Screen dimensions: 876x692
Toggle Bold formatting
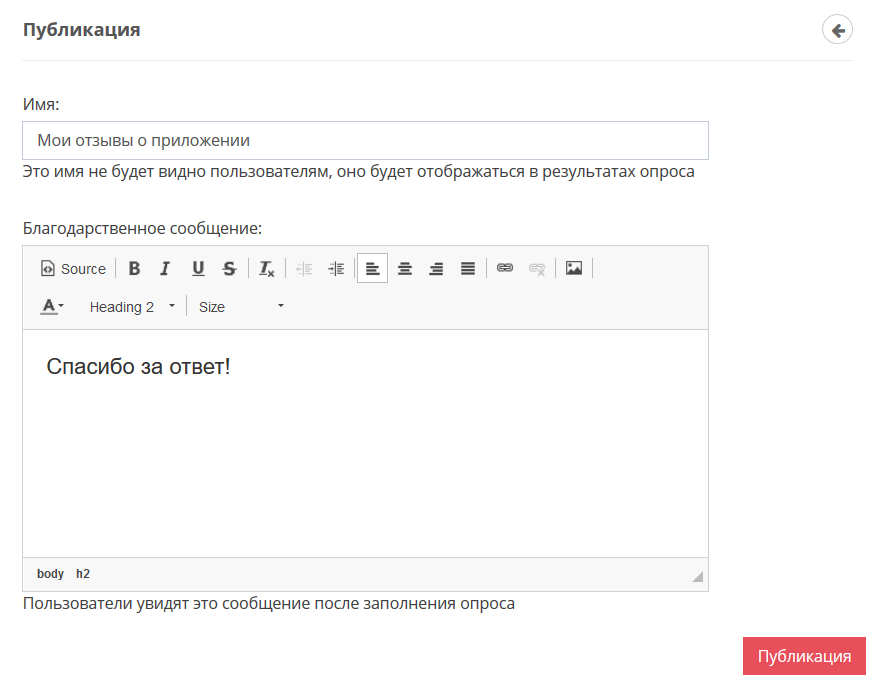tap(134, 269)
